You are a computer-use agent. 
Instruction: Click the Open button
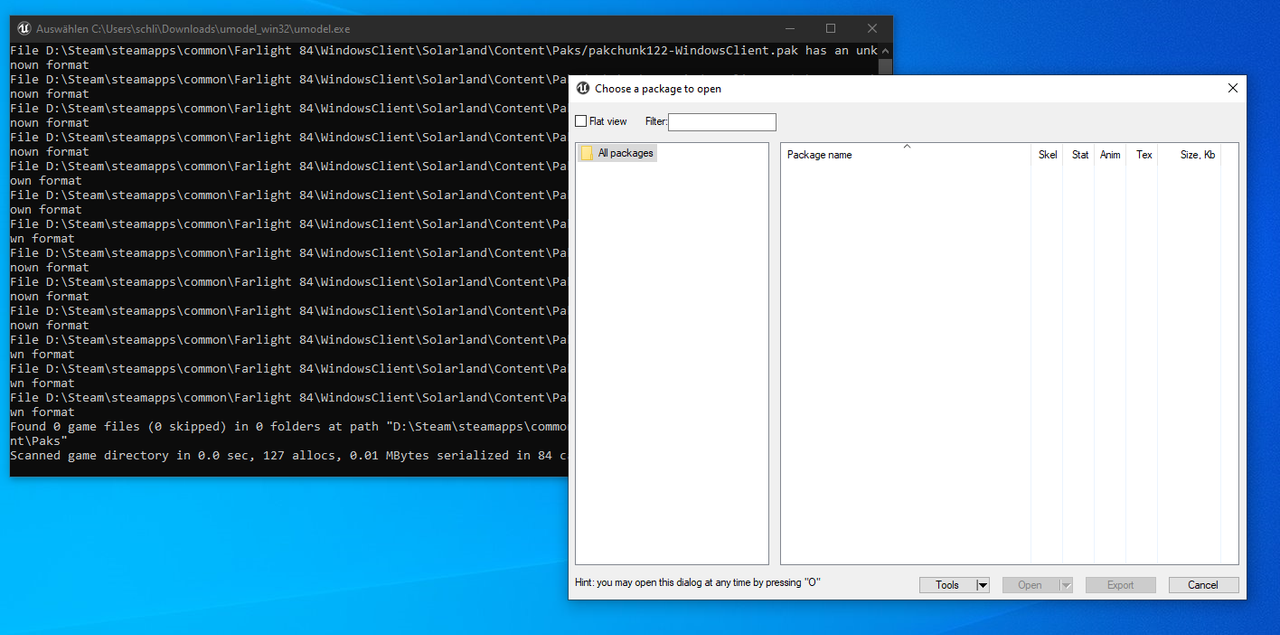[1030, 585]
